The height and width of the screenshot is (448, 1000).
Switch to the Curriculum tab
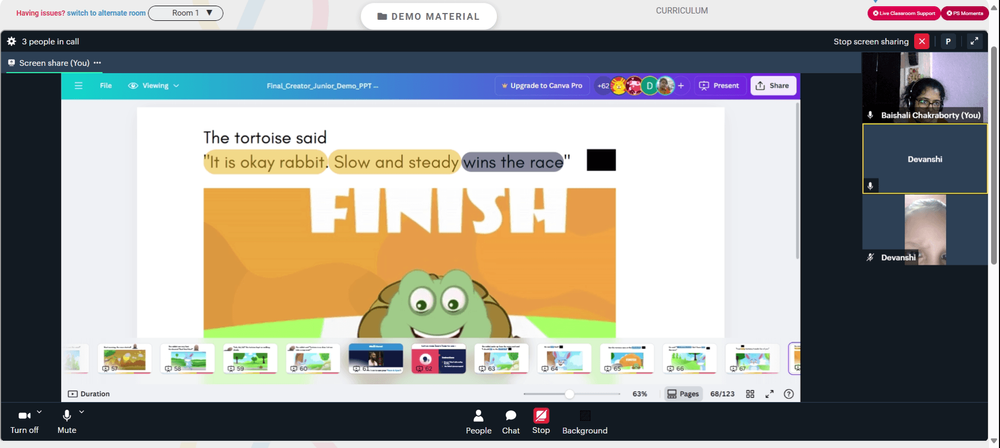(682, 10)
